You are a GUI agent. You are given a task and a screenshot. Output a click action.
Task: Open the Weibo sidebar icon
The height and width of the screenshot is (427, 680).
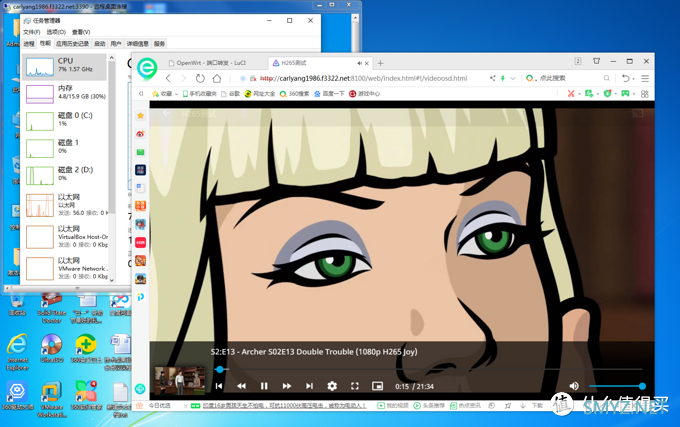(x=141, y=134)
